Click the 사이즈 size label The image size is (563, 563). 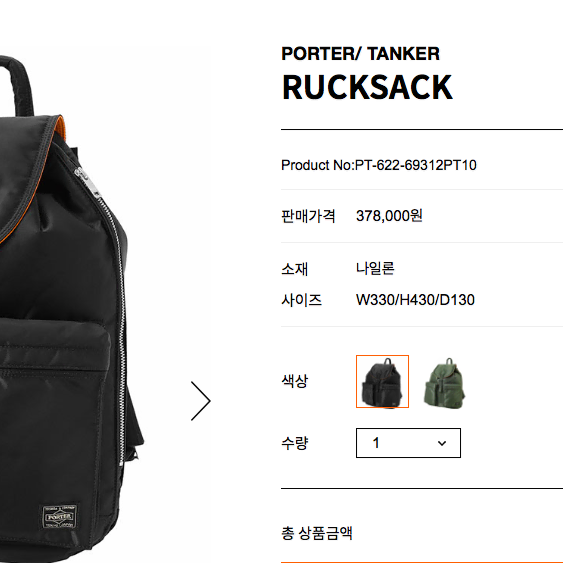coord(301,300)
